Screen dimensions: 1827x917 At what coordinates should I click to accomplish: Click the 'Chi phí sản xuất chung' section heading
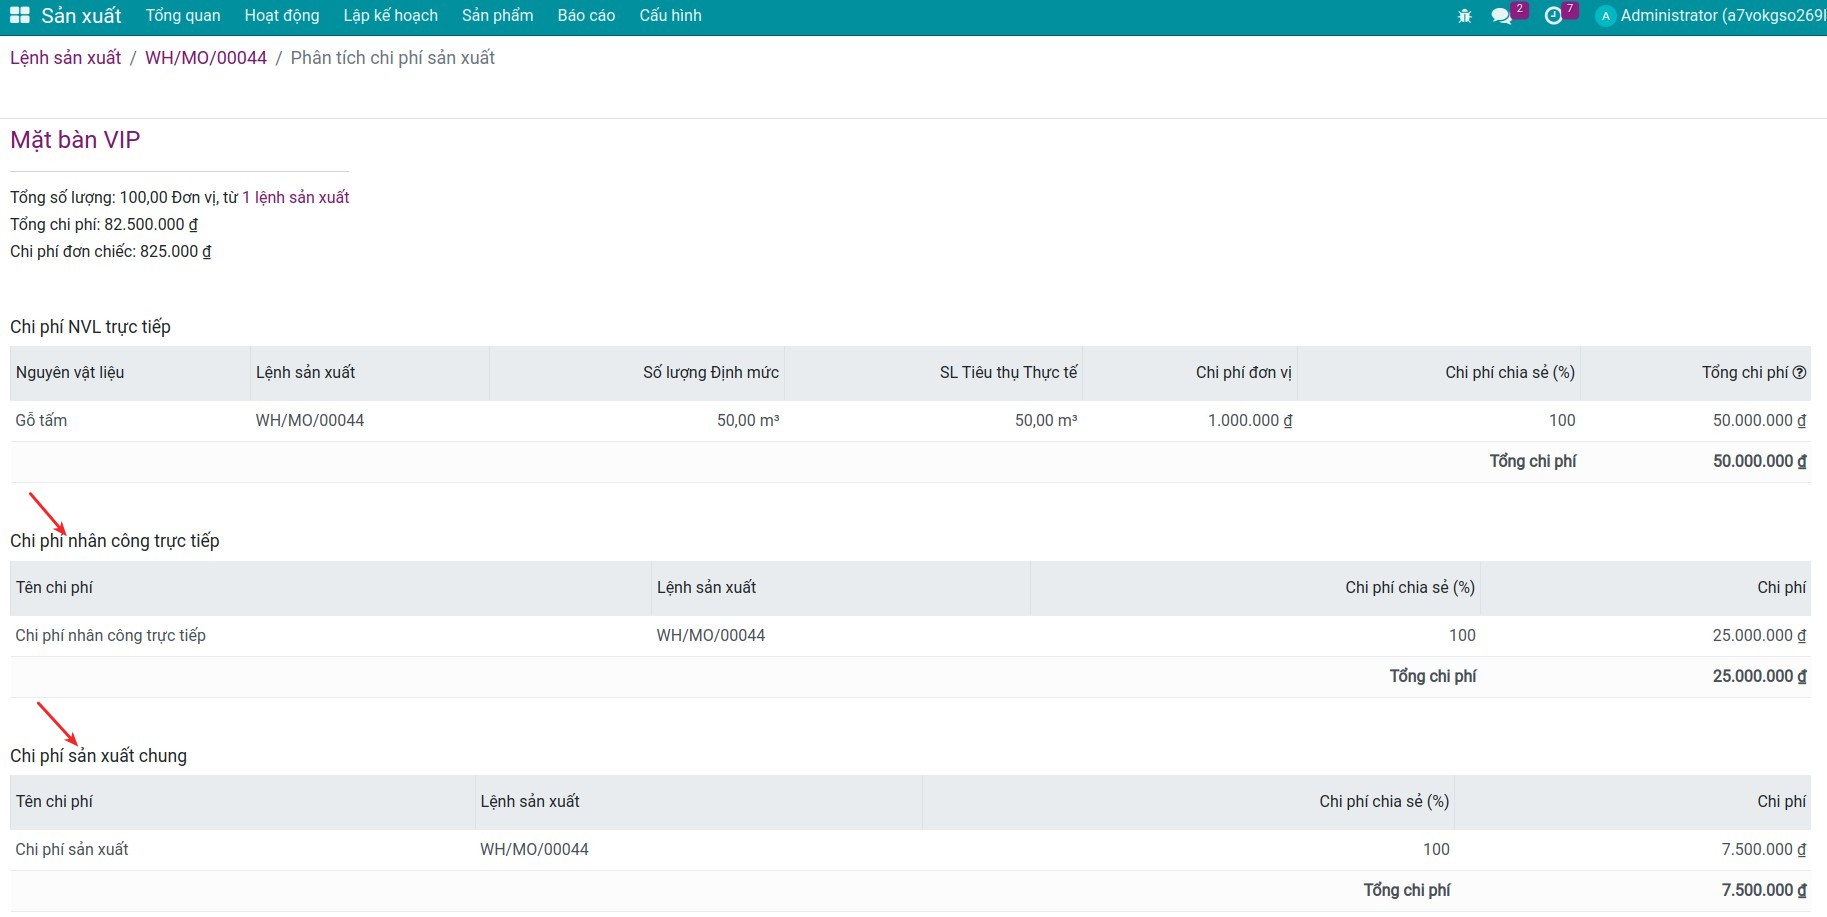tap(98, 756)
